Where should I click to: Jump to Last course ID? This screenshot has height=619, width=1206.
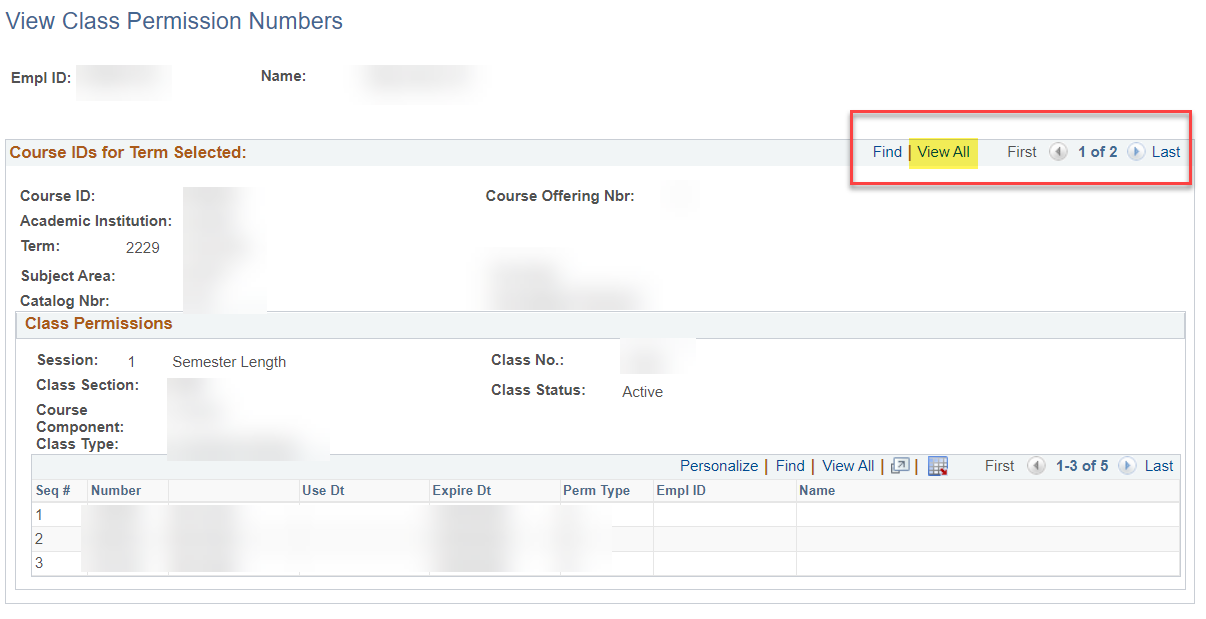(x=1166, y=152)
